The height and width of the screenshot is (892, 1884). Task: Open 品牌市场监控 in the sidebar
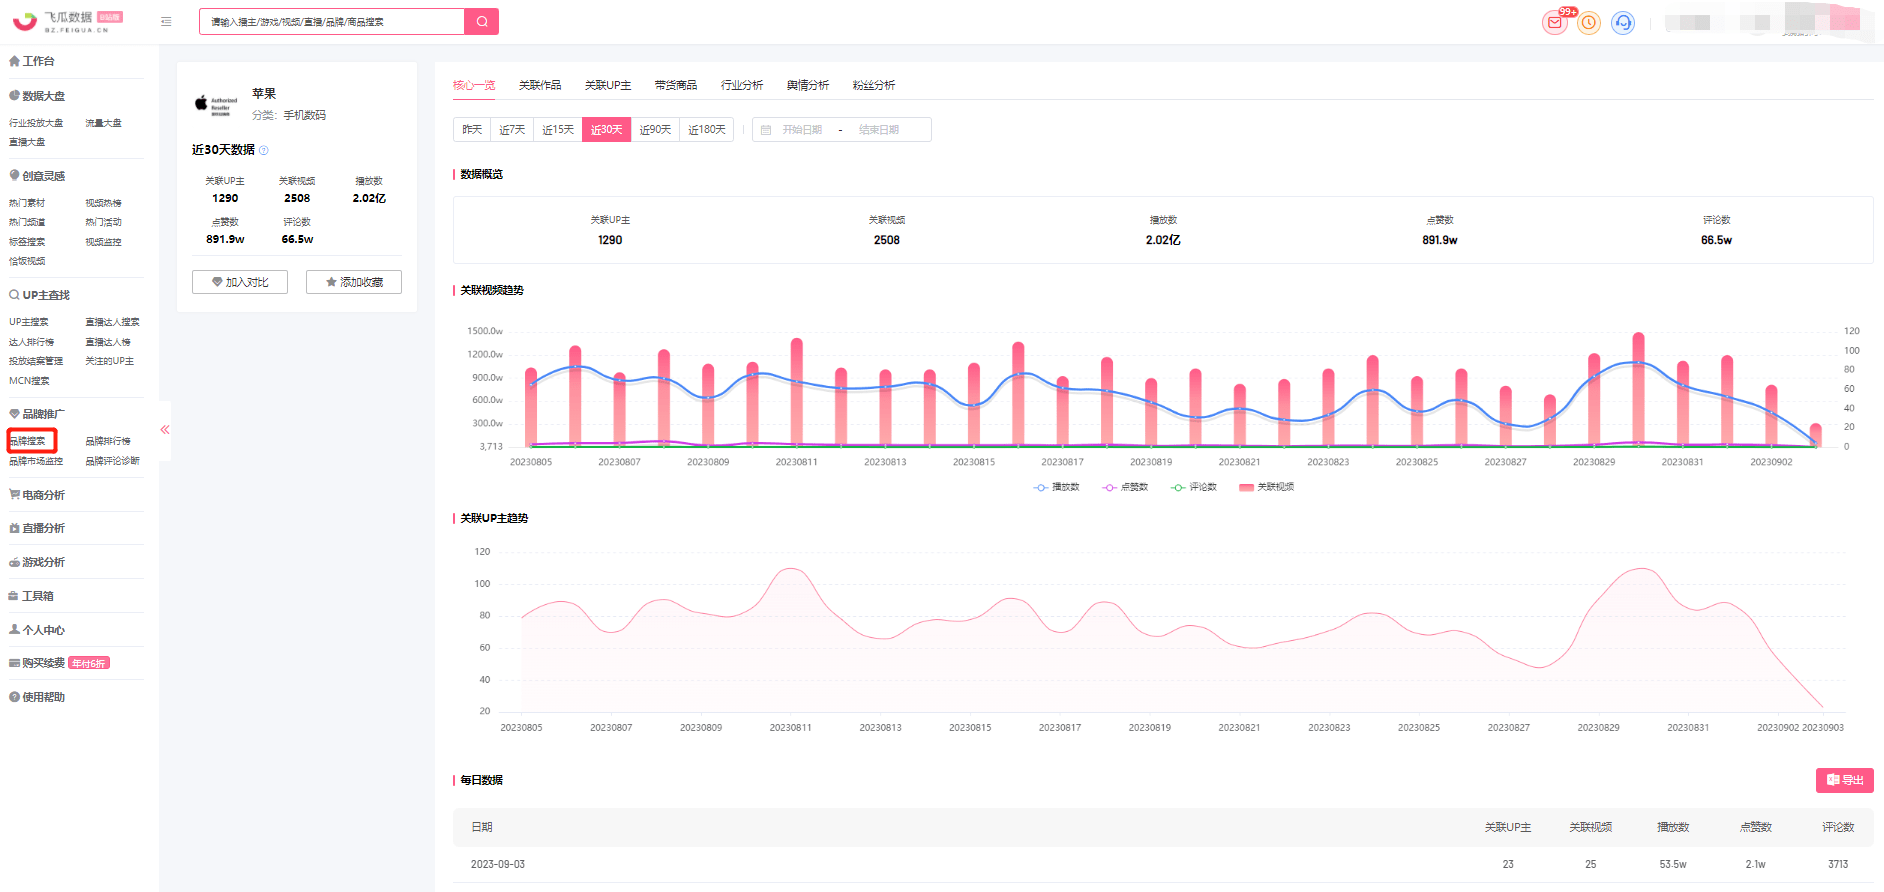(x=36, y=461)
